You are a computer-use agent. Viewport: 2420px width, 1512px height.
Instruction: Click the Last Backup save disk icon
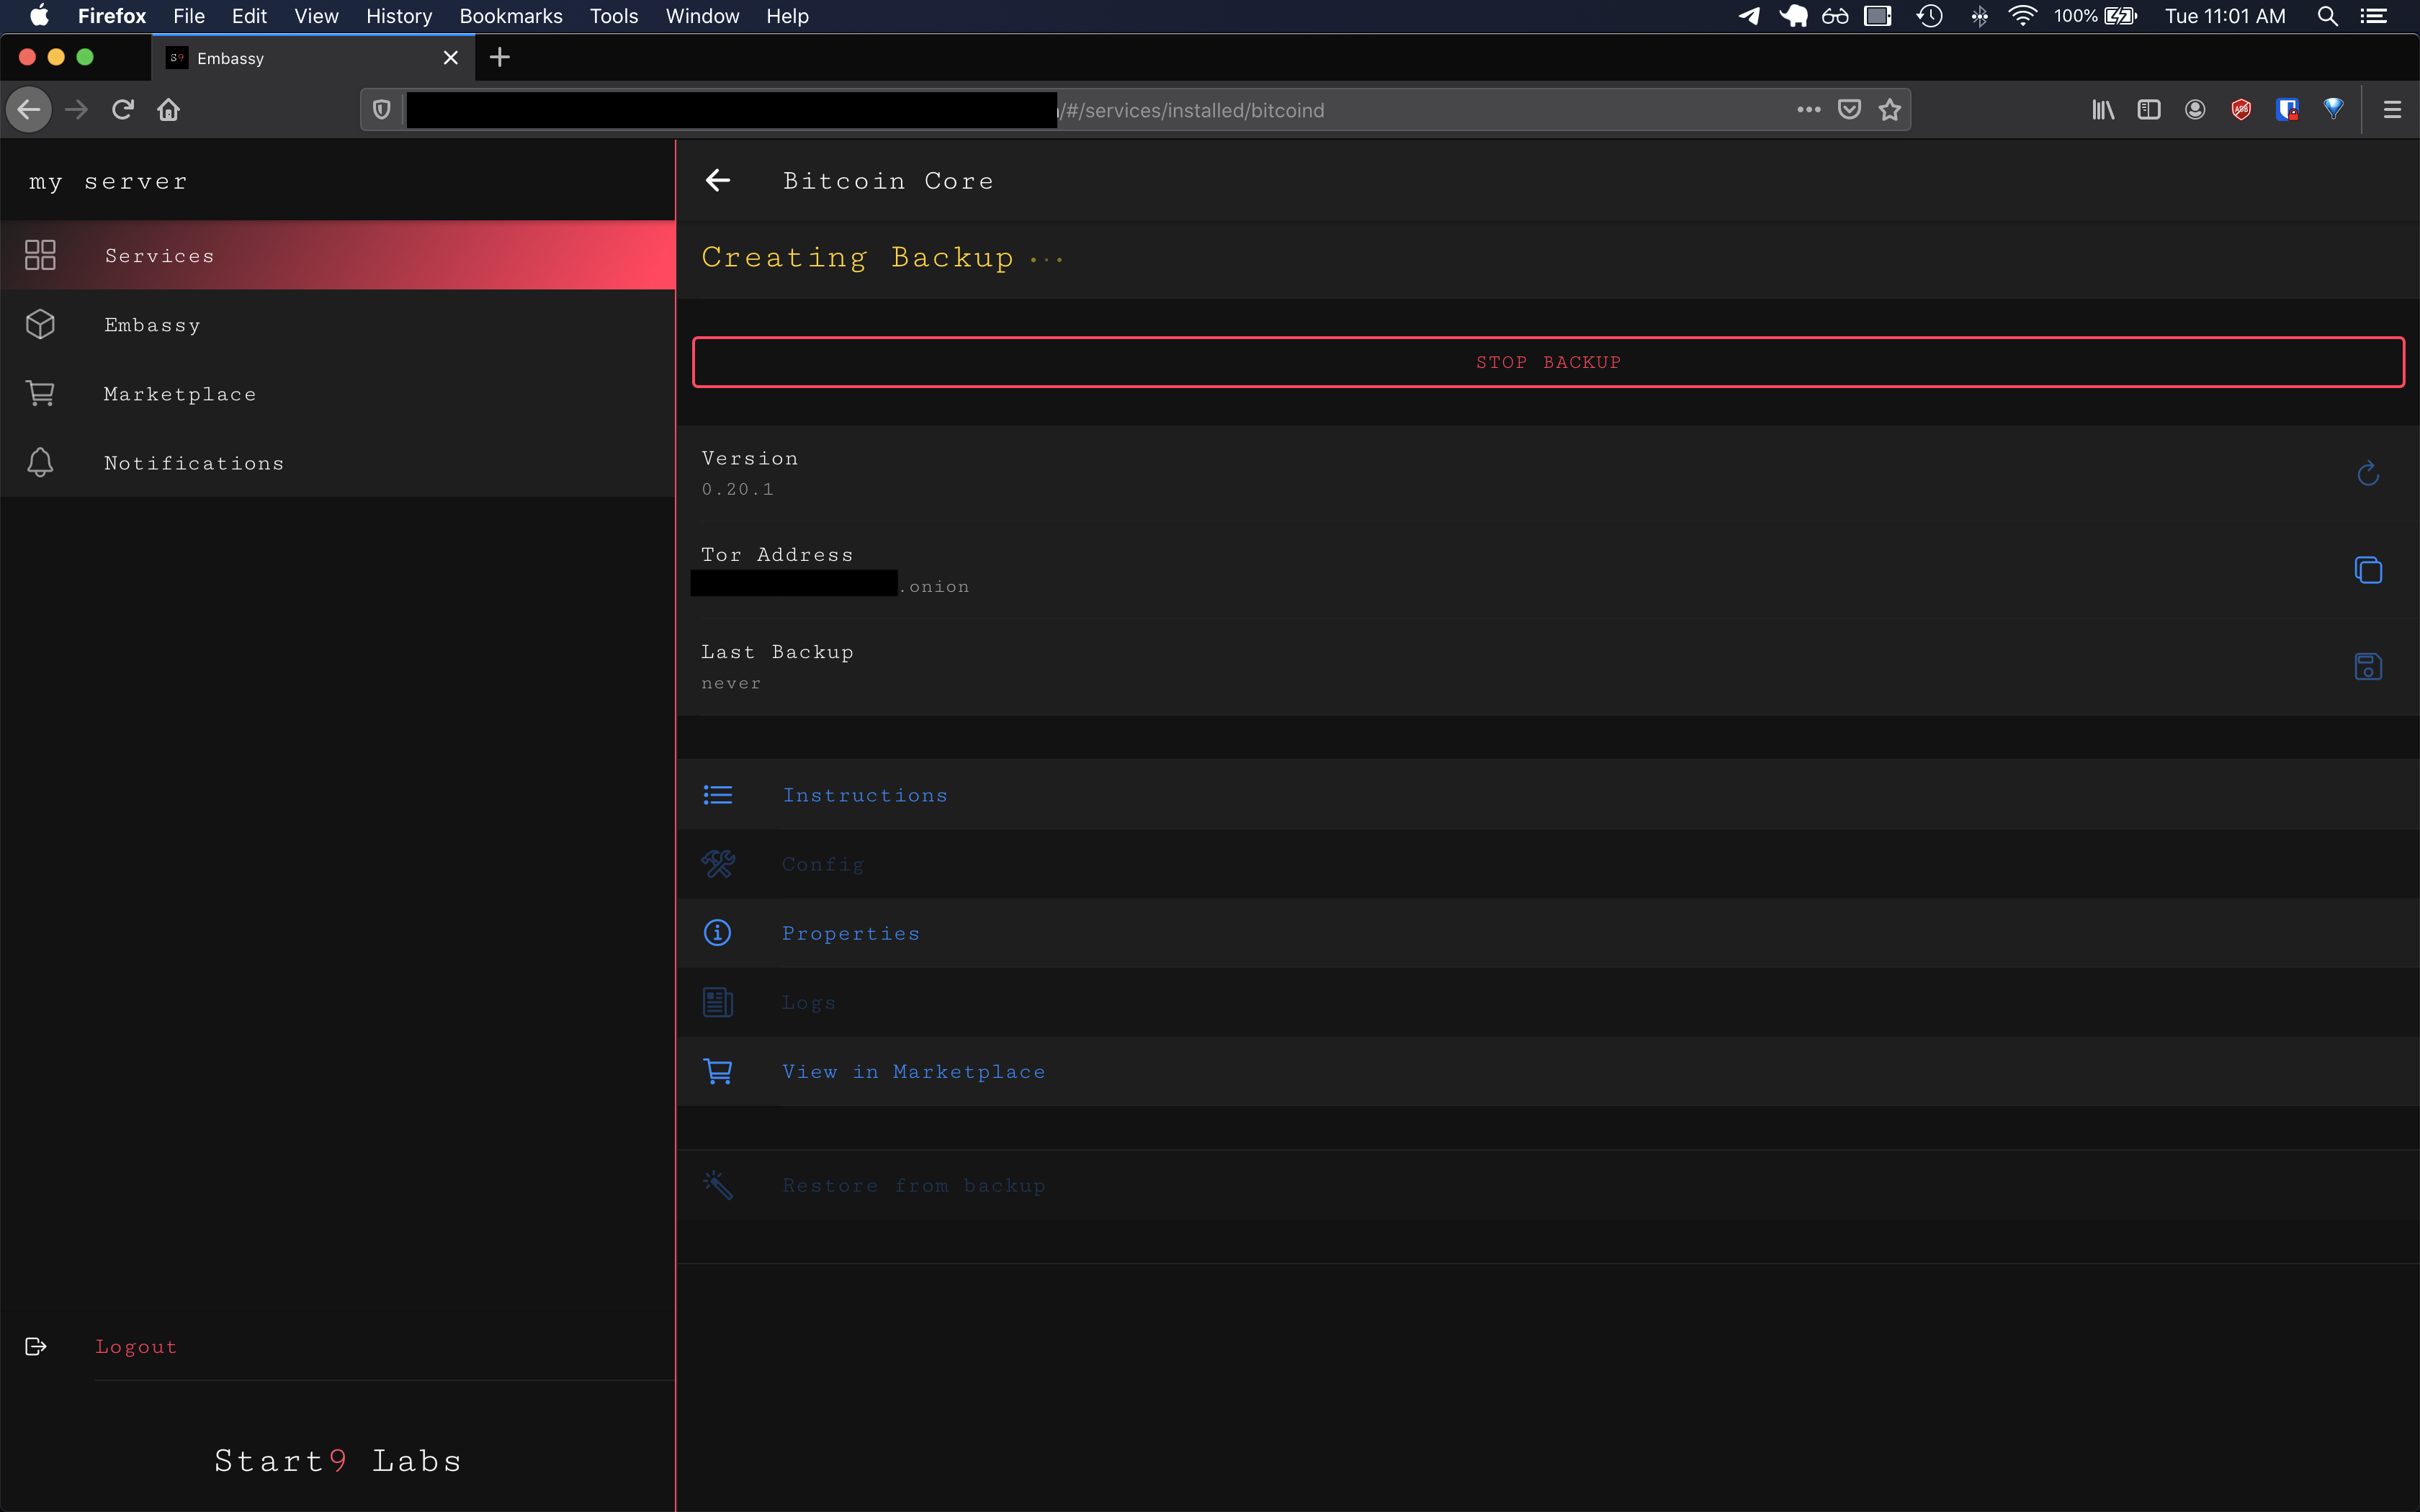(2367, 667)
